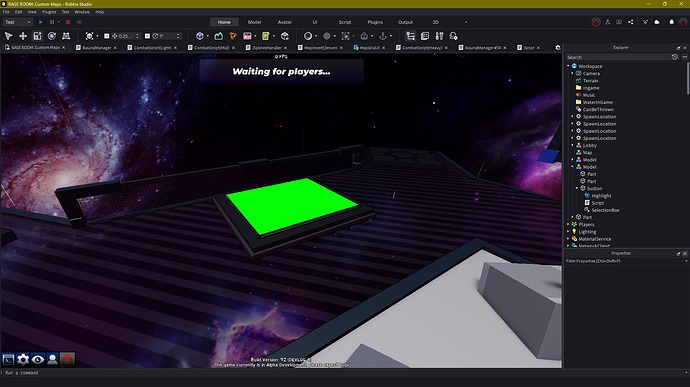Click the Part insert cube icon
The image size is (690, 387).
pyautogui.click(x=200, y=36)
